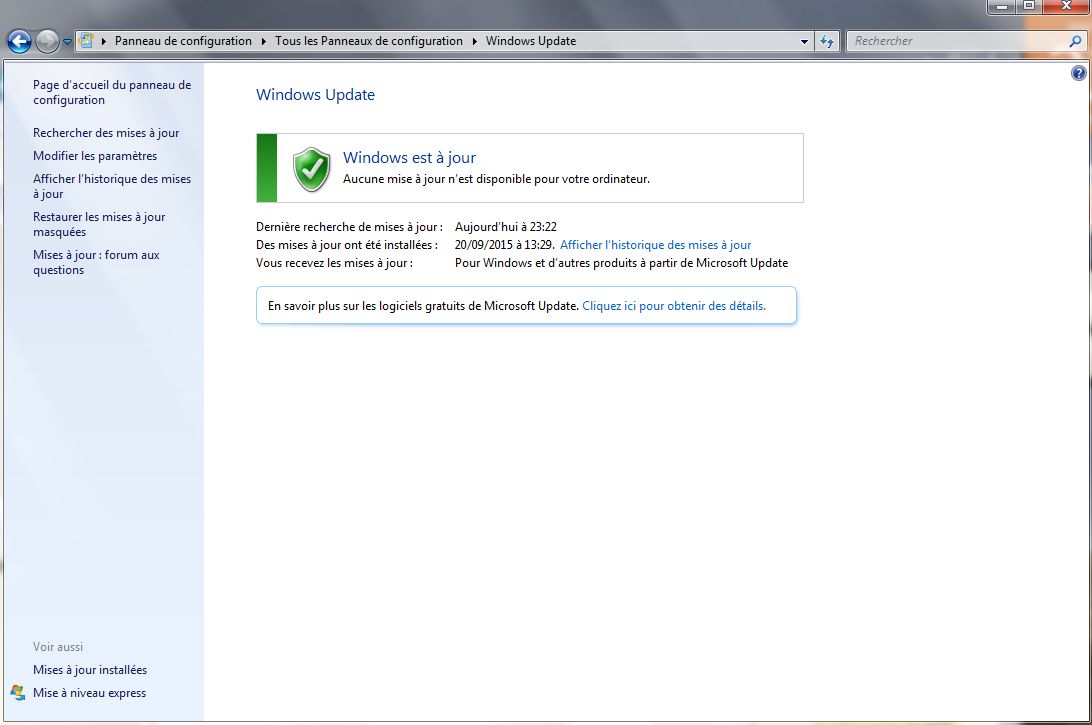Open Page d'accueil du panneau de configuration

(112, 93)
